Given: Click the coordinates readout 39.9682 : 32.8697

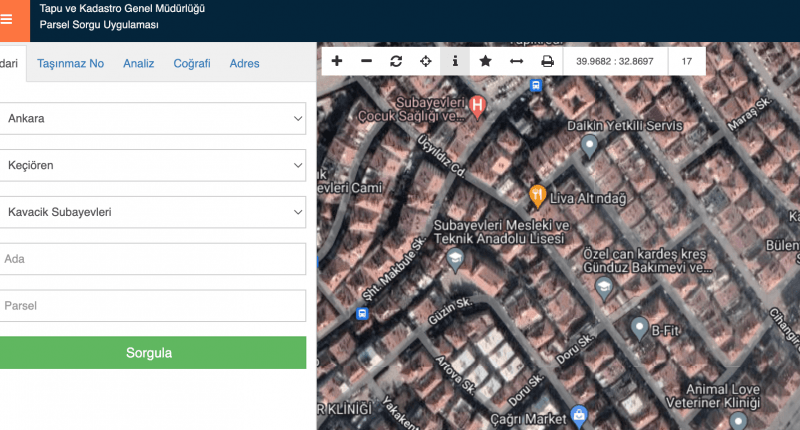Looking at the screenshot, I should point(615,61).
